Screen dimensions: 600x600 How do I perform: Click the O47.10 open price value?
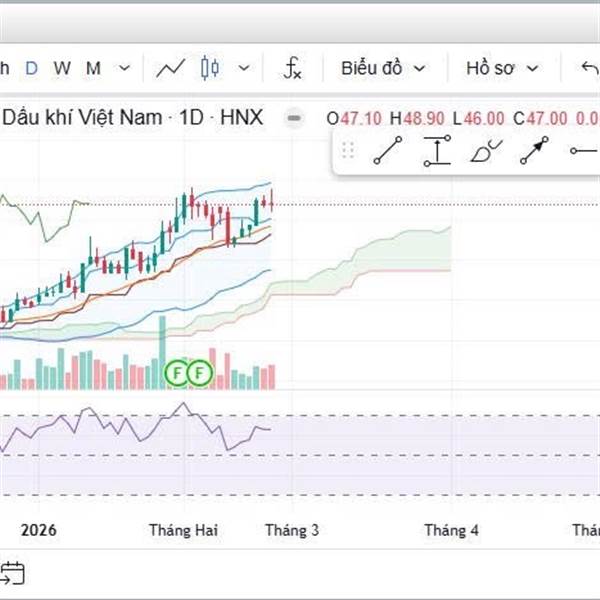point(354,118)
